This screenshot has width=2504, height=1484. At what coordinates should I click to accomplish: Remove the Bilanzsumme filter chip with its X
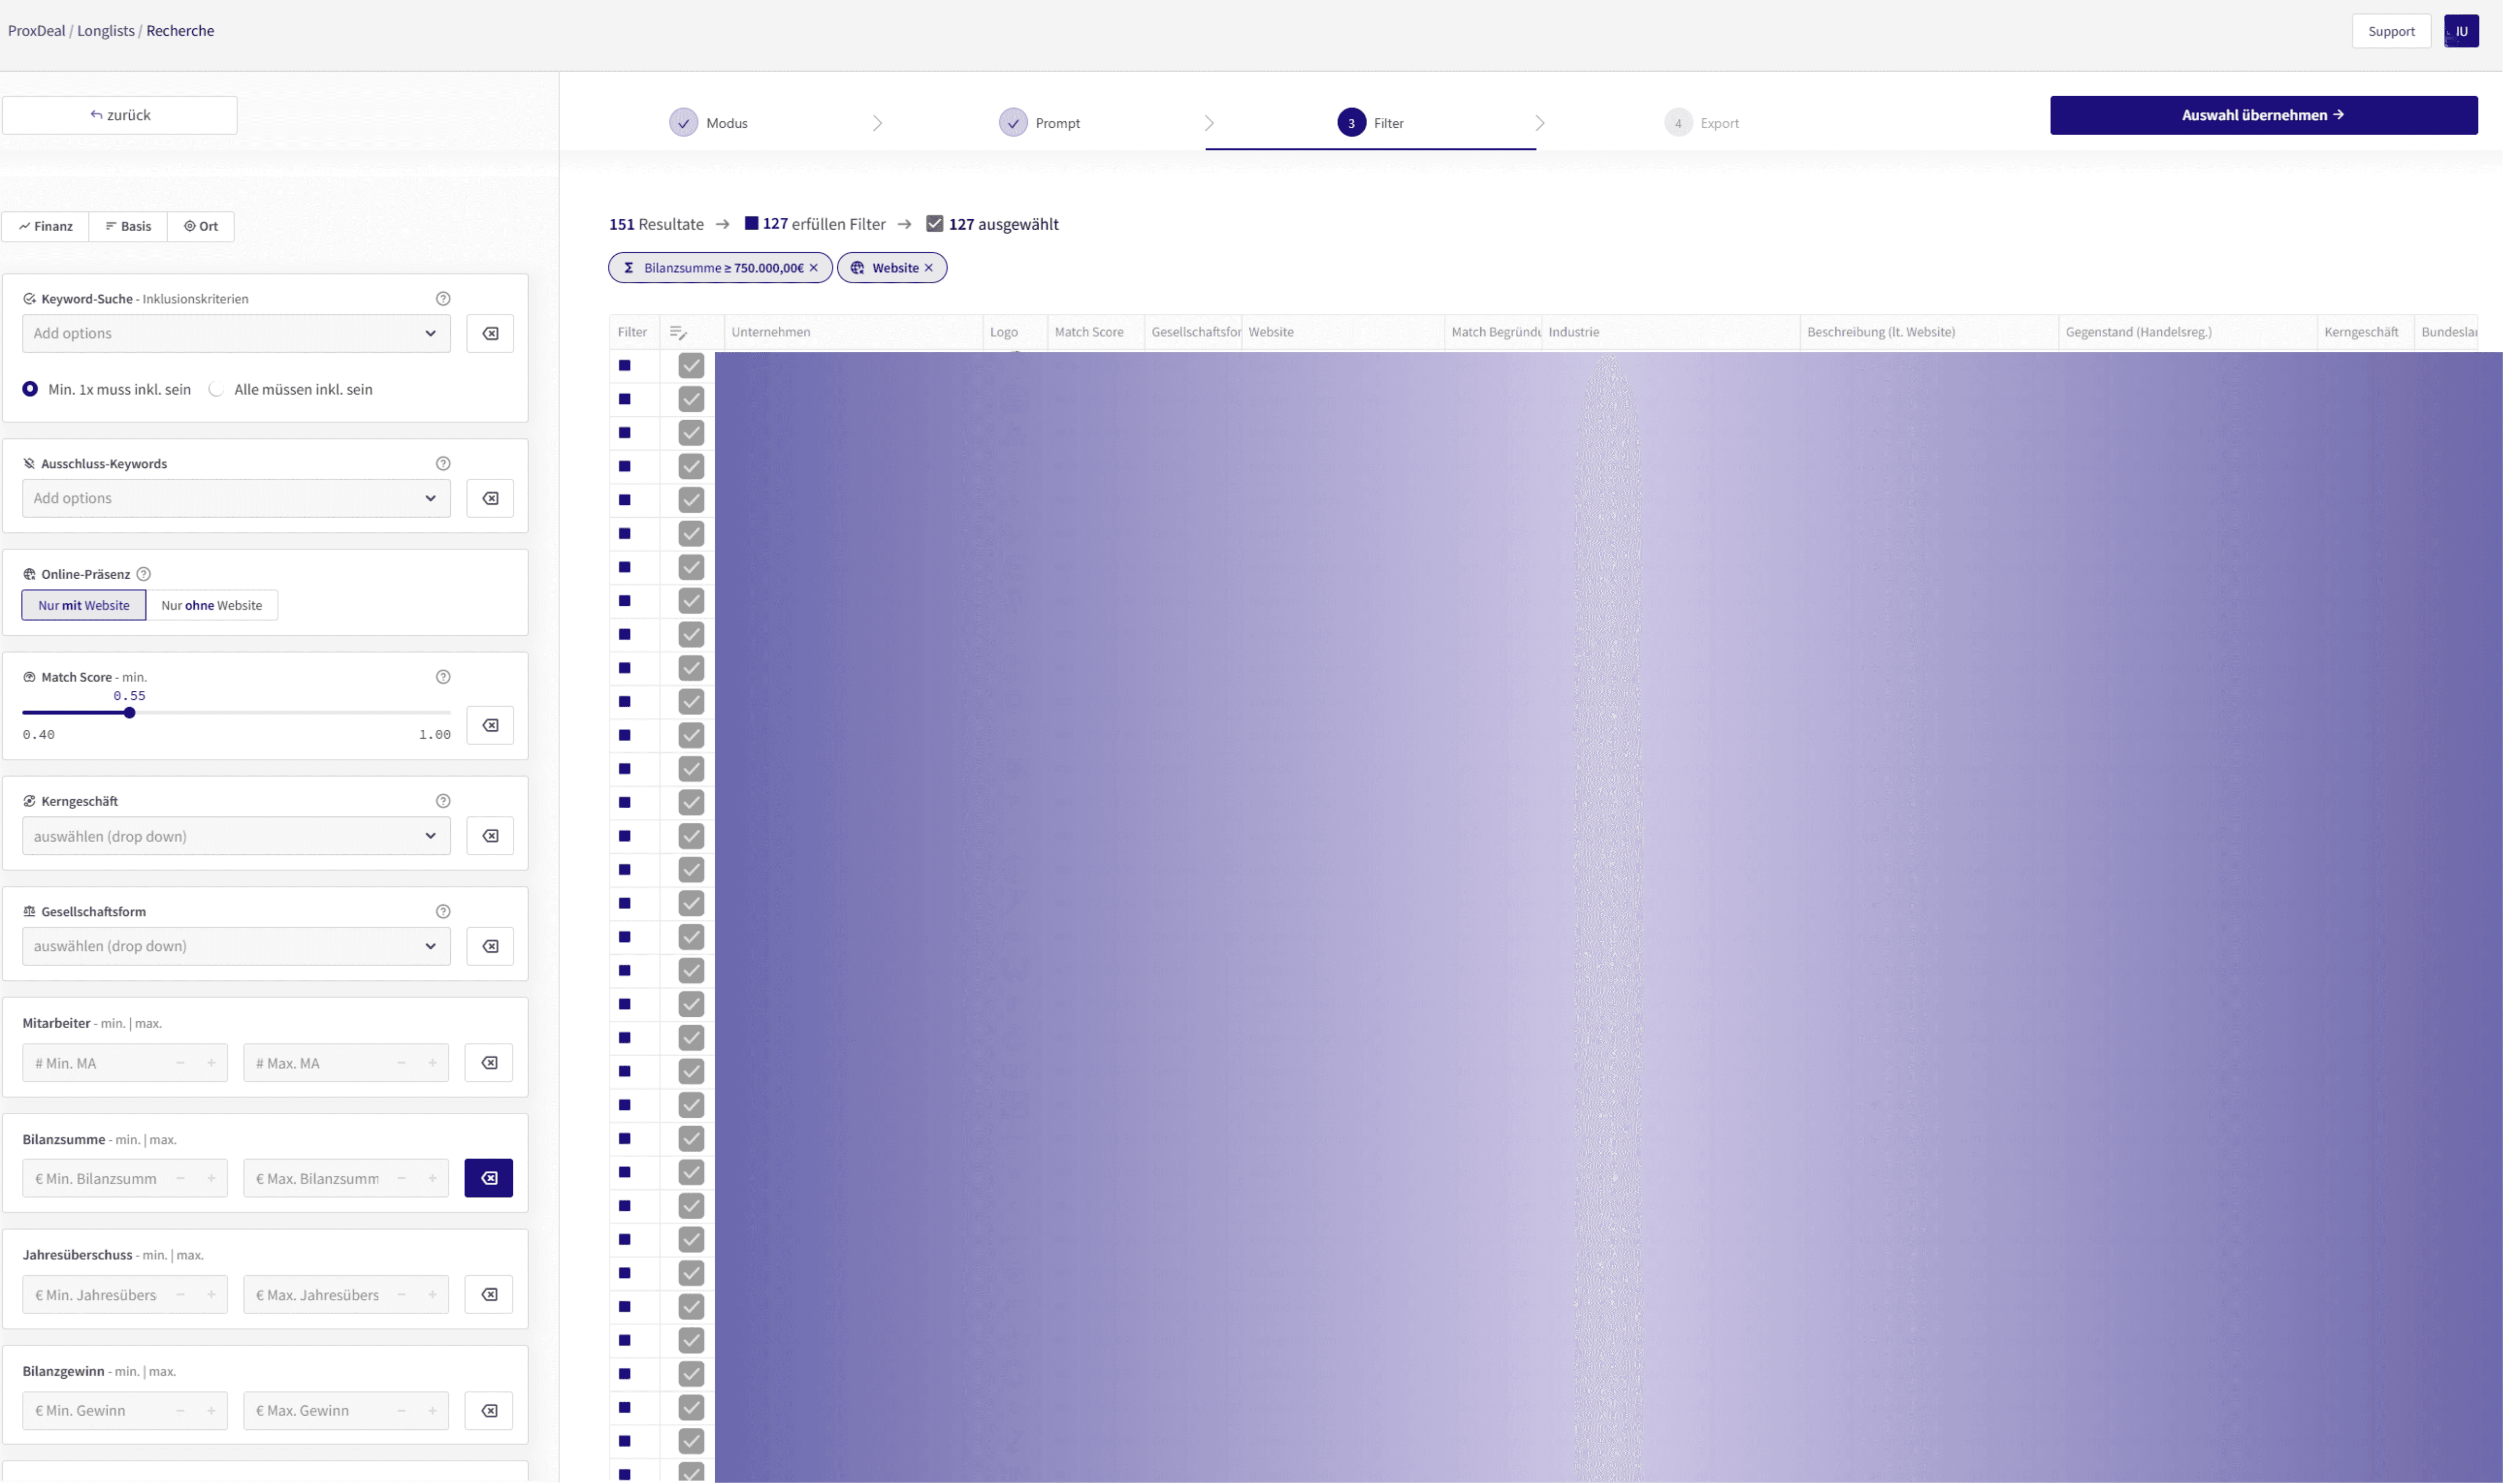814,268
